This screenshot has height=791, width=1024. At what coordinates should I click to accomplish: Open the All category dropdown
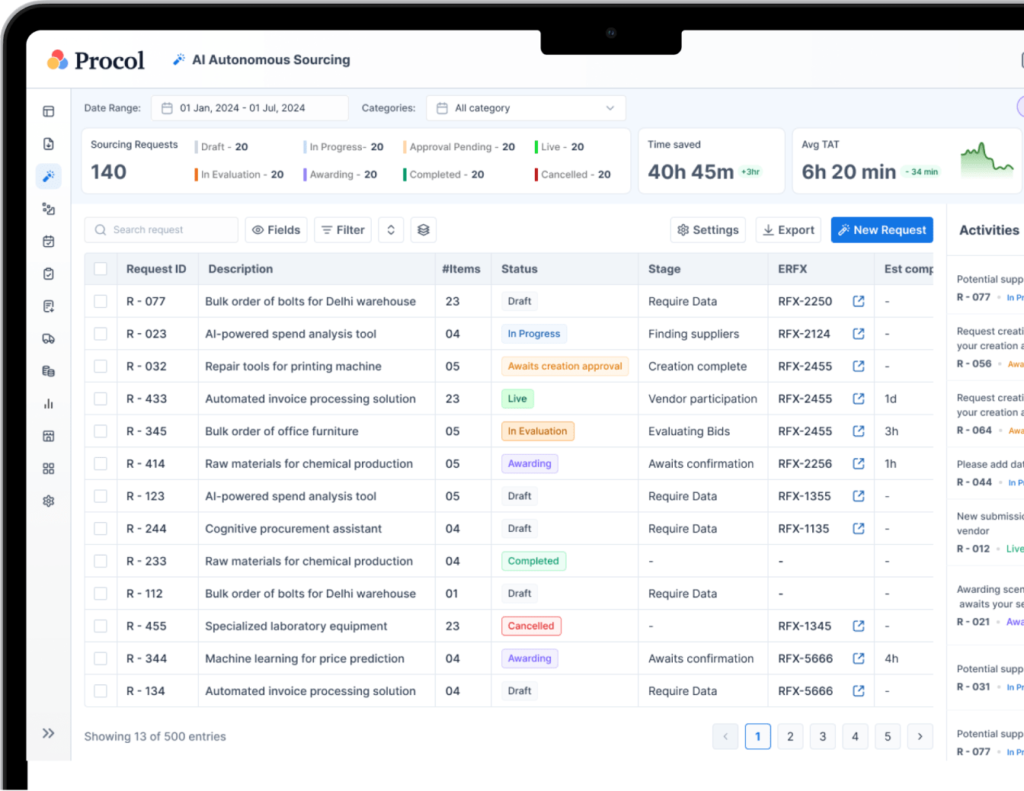pyautogui.click(x=526, y=108)
